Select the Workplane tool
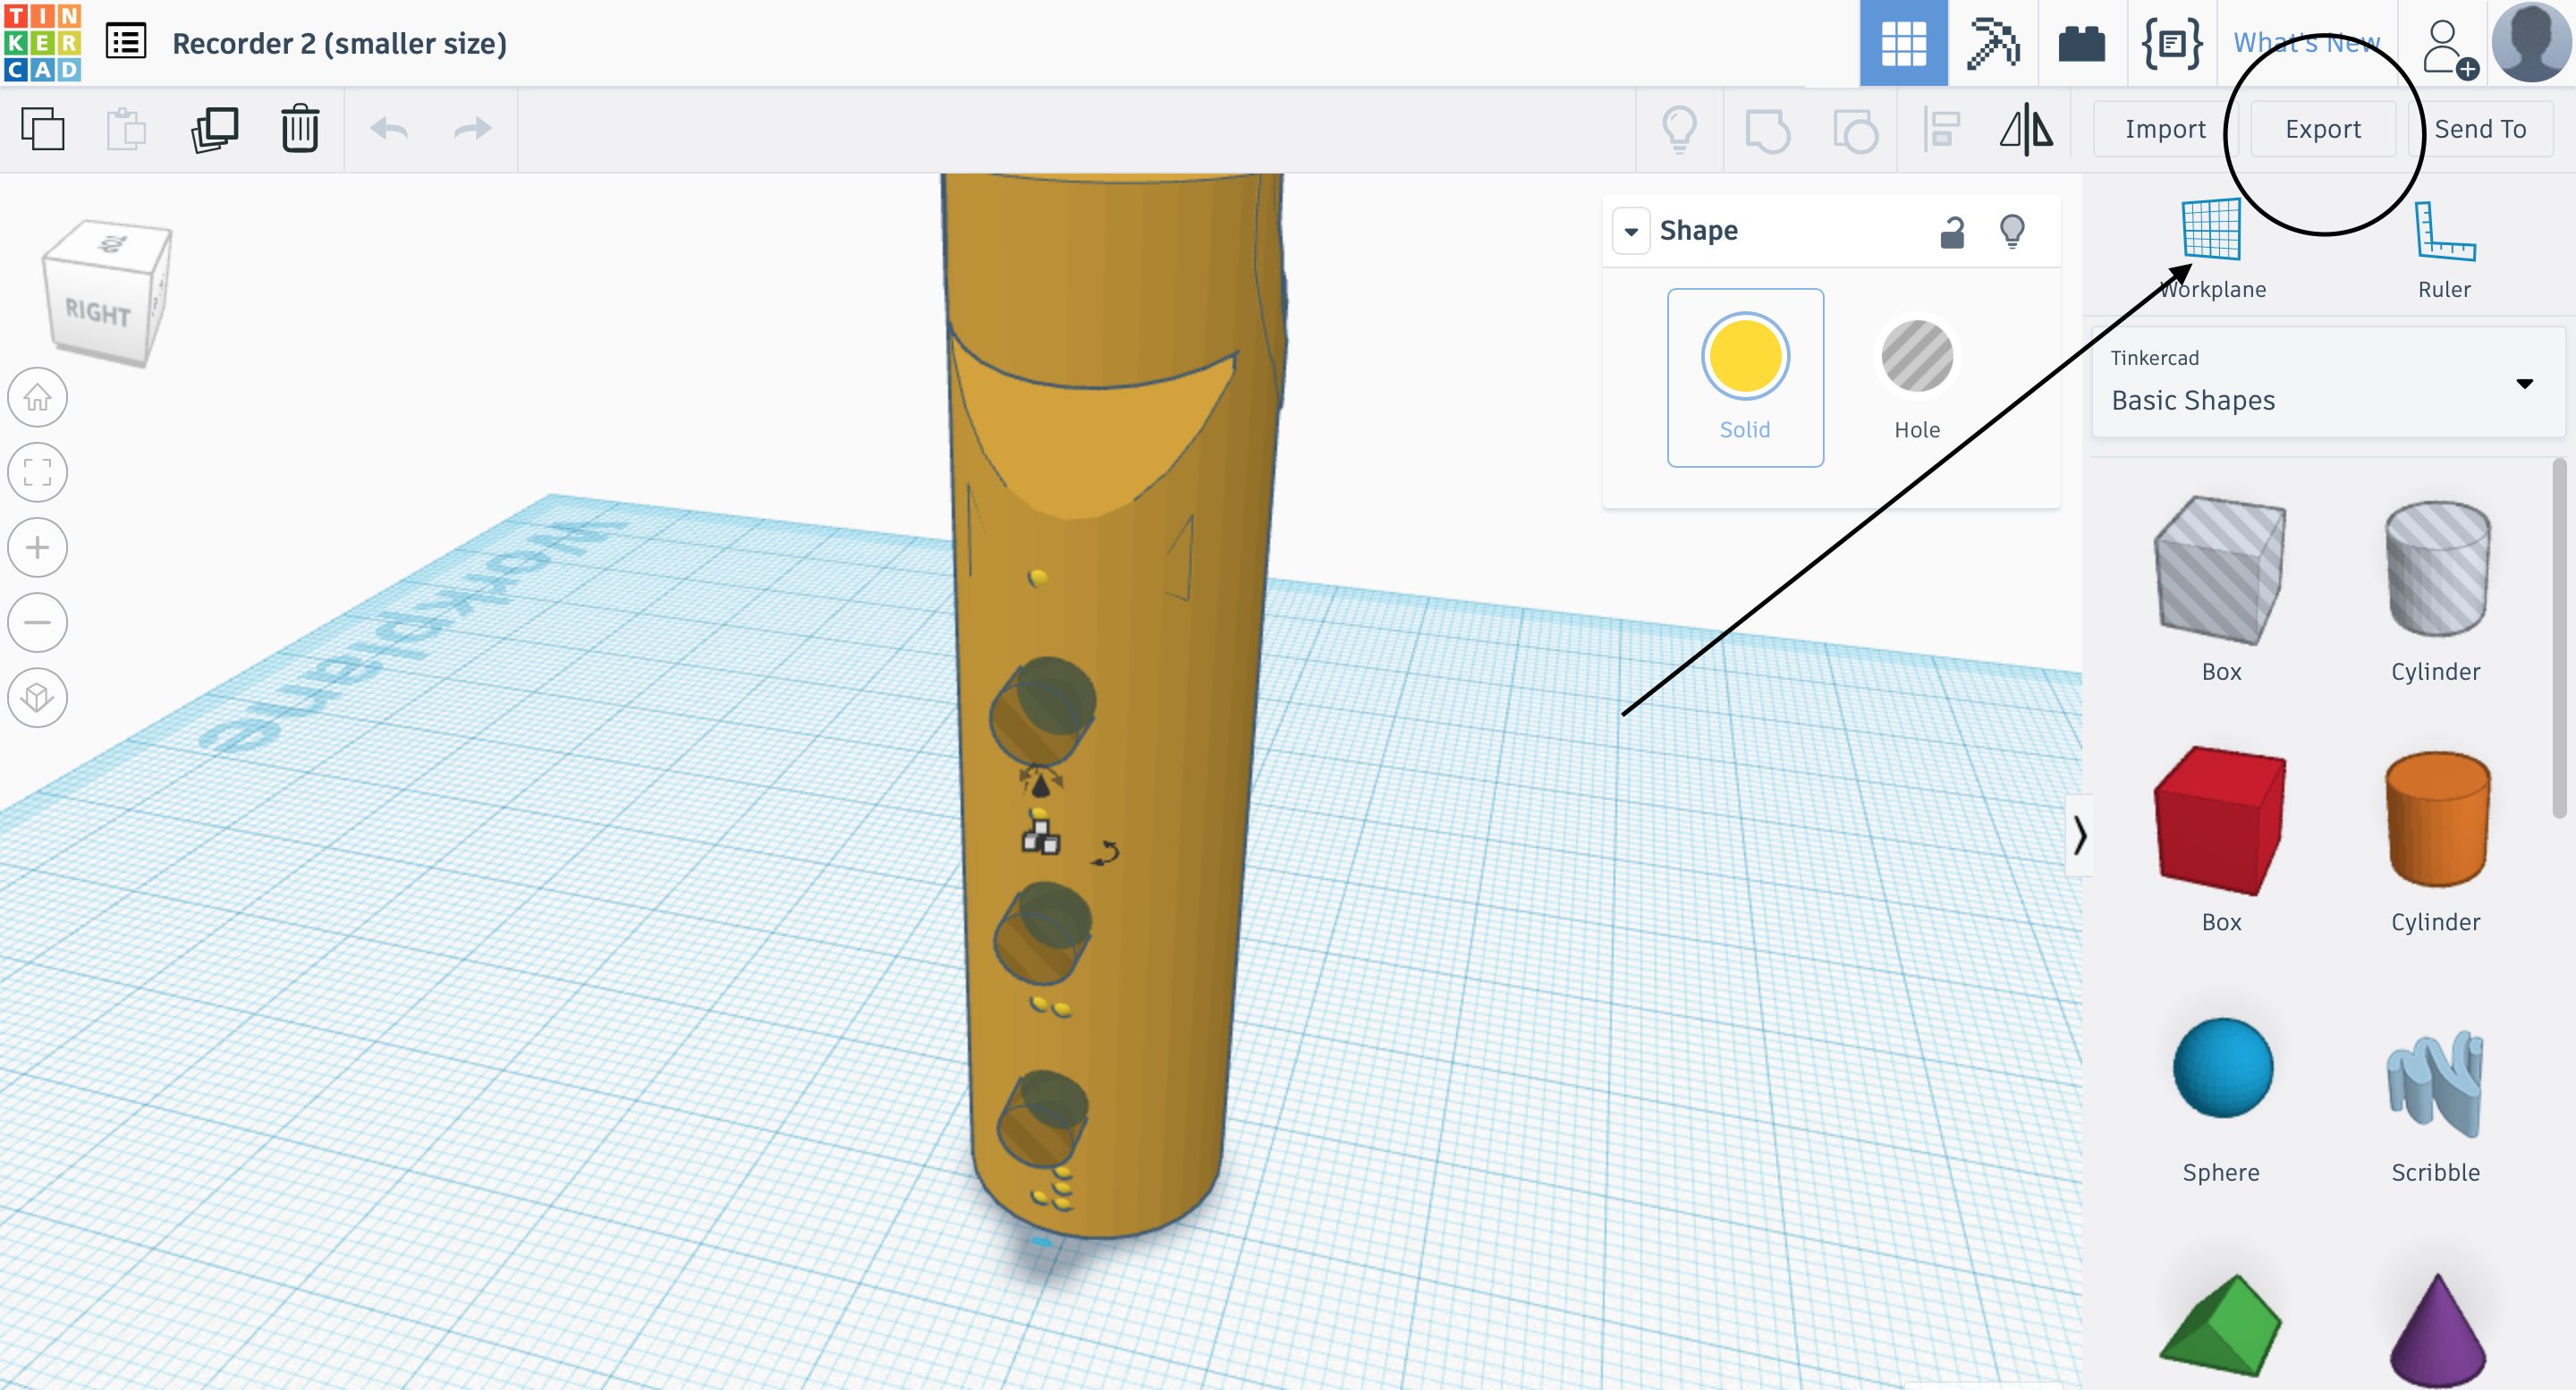2576x1390 pixels. click(x=2211, y=249)
